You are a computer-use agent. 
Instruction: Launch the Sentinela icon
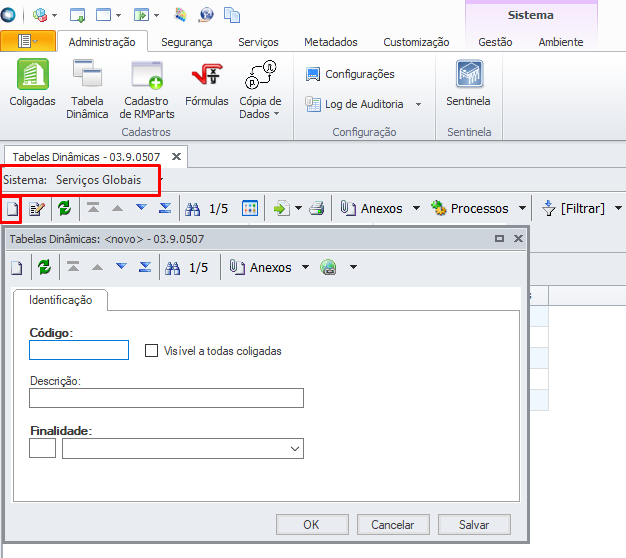469,84
